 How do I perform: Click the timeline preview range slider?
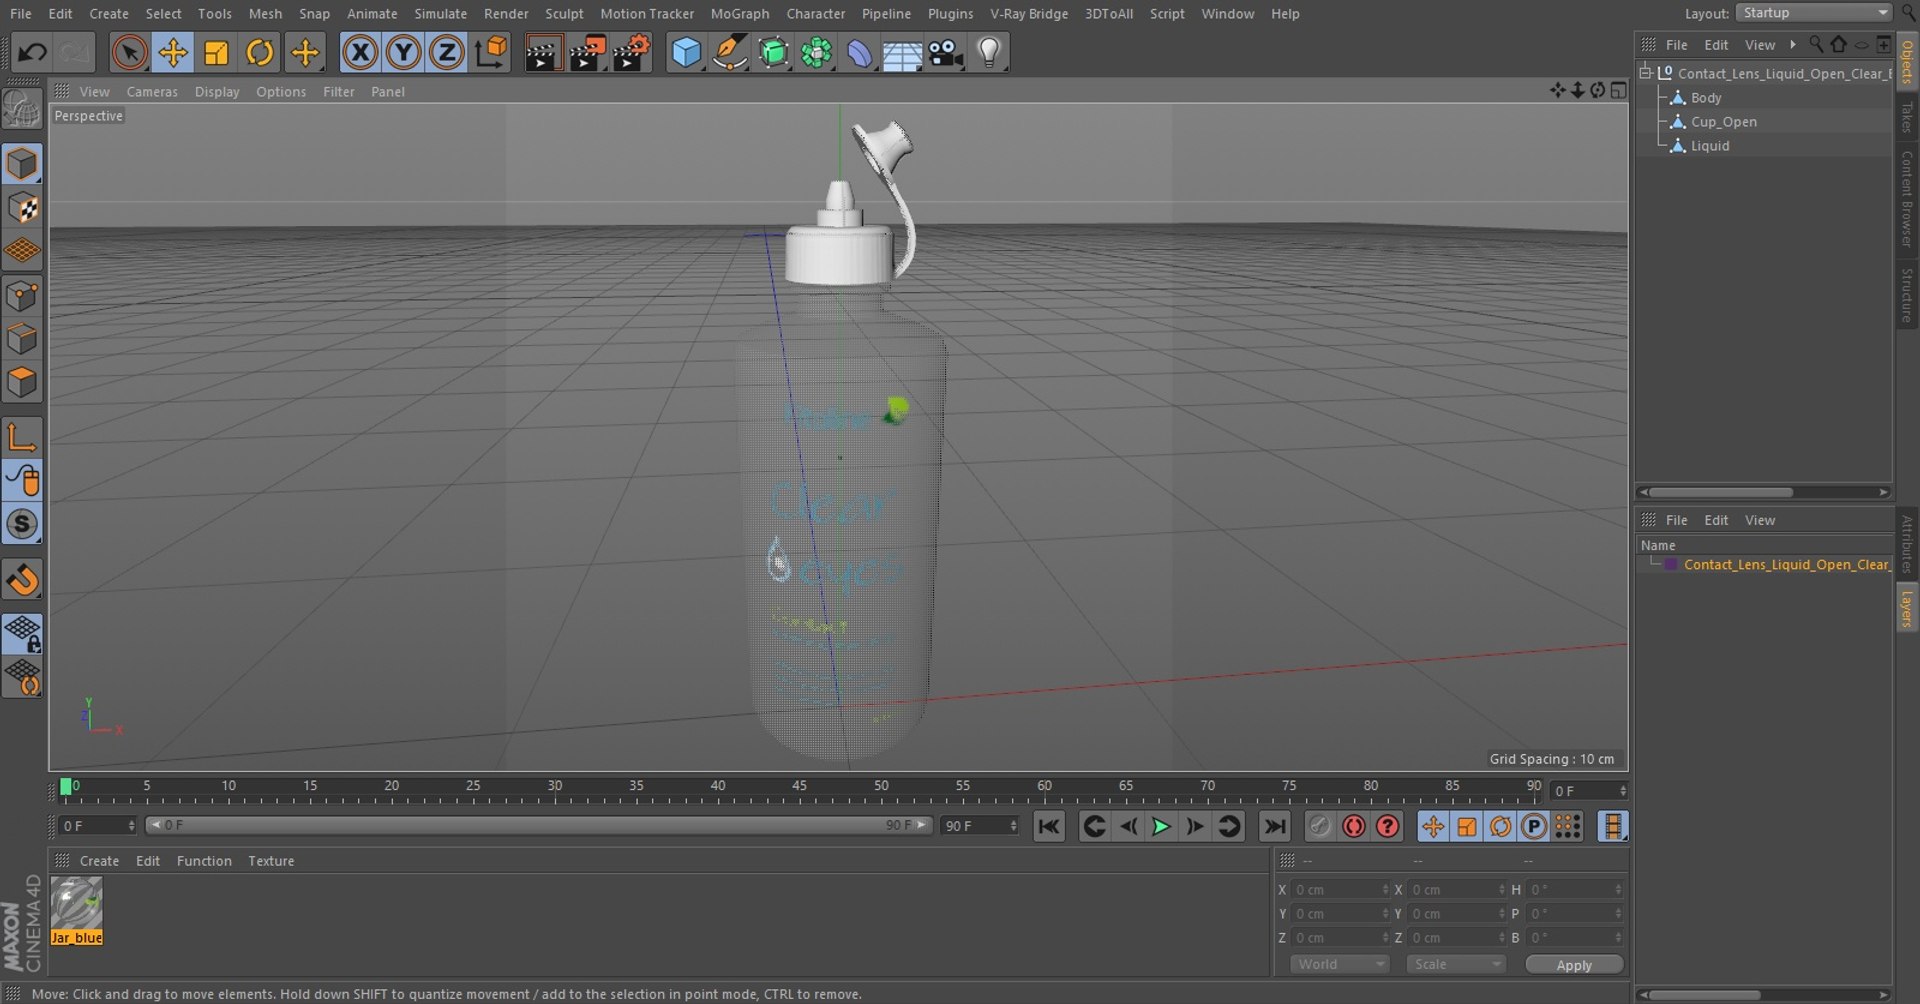click(539, 826)
